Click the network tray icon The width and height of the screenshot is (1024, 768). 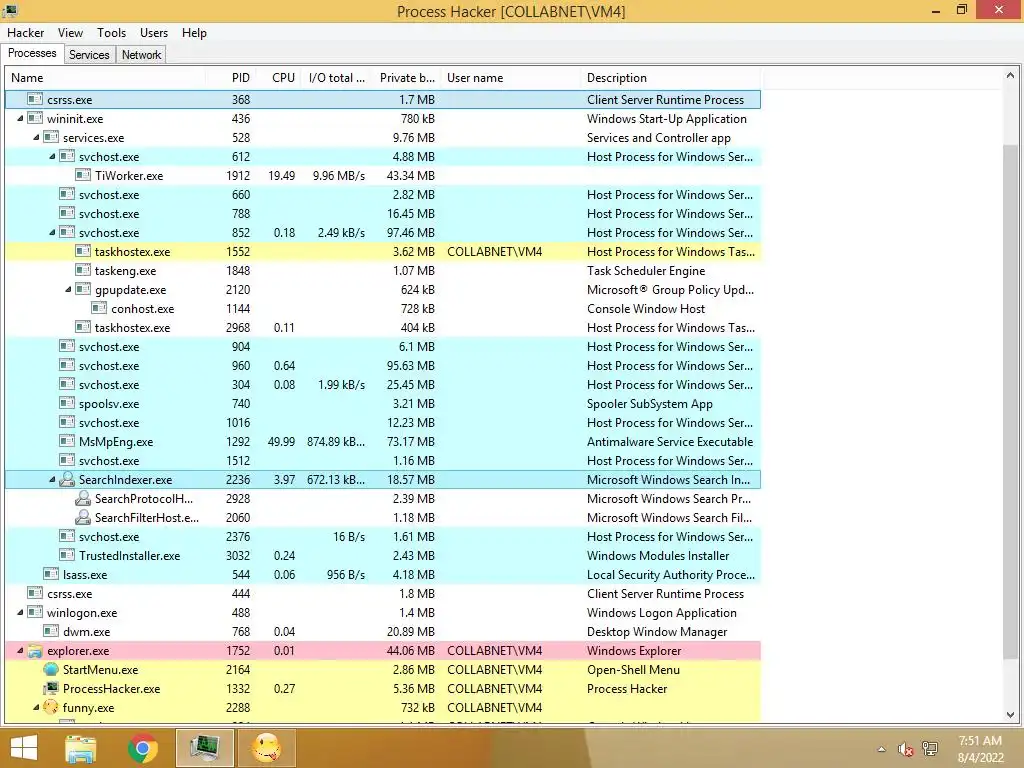click(x=930, y=749)
